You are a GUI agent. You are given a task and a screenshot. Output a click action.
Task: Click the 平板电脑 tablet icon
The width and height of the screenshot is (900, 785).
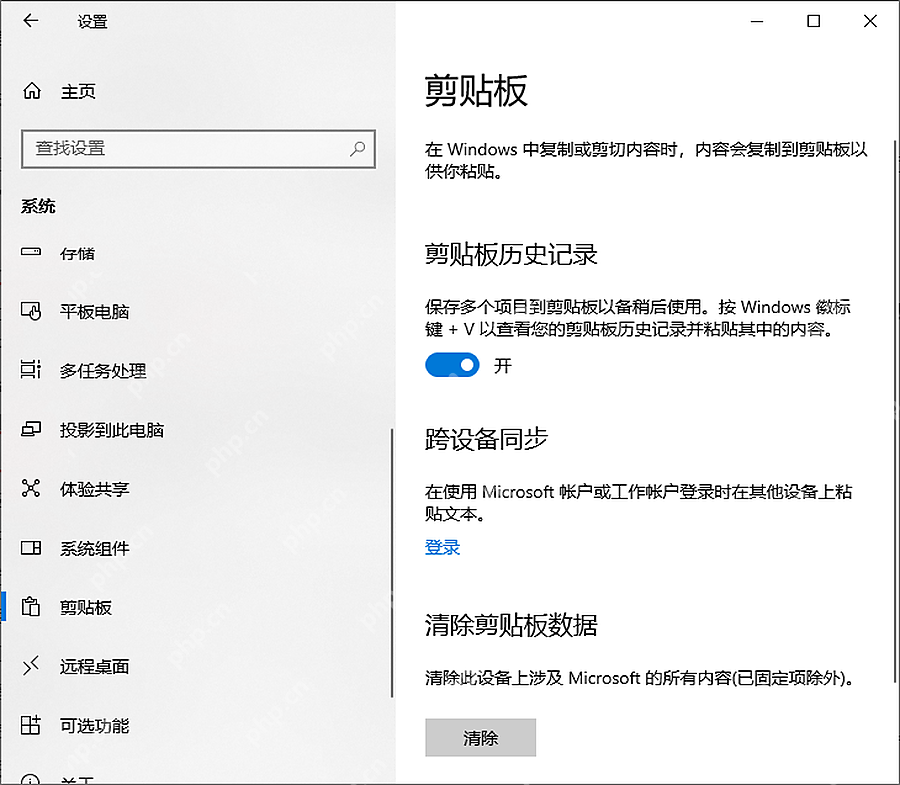31,311
